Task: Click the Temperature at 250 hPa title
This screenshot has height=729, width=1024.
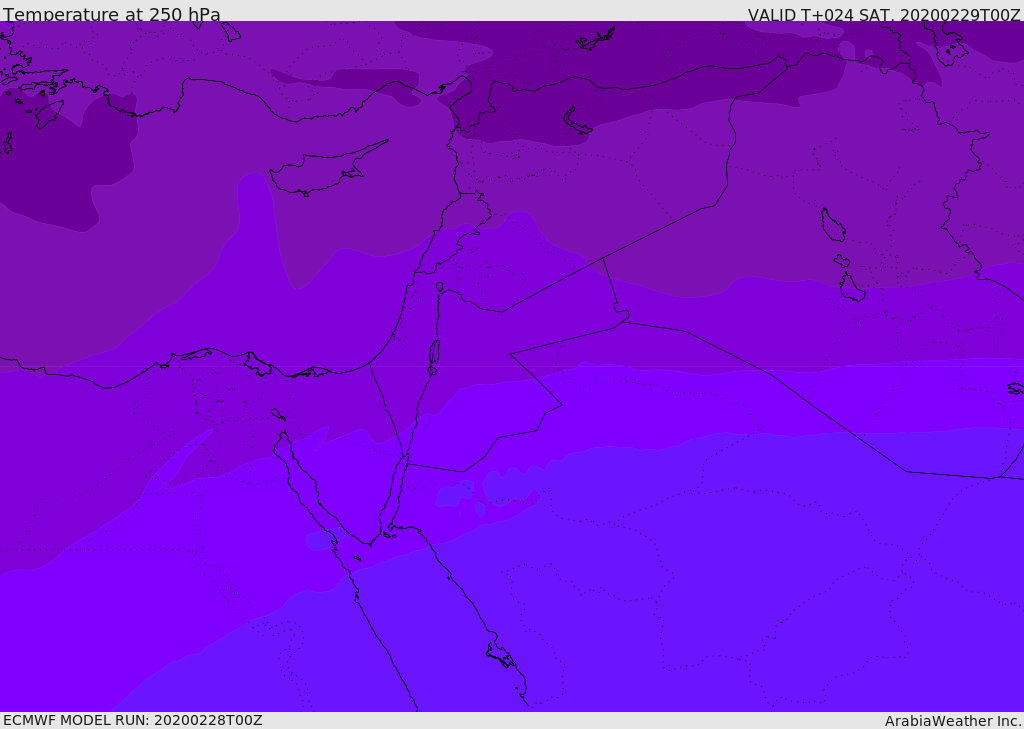Action: click(112, 15)
